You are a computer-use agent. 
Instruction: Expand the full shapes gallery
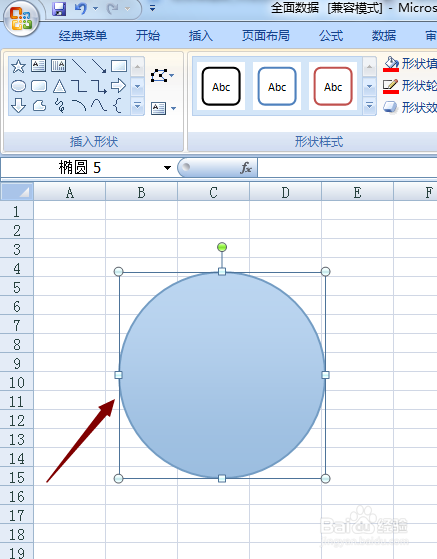138,106
